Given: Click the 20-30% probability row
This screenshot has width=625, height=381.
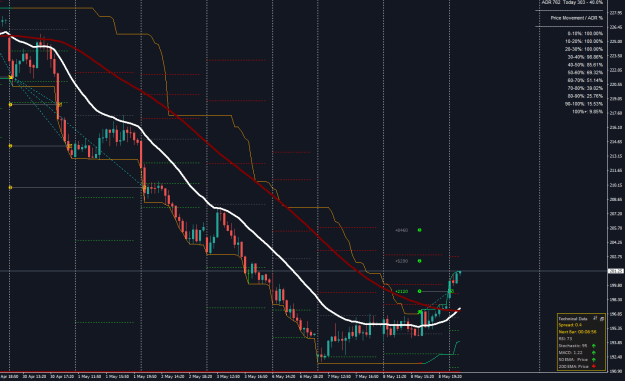Looking at the screenshot, I should click(x=584, y=49).
